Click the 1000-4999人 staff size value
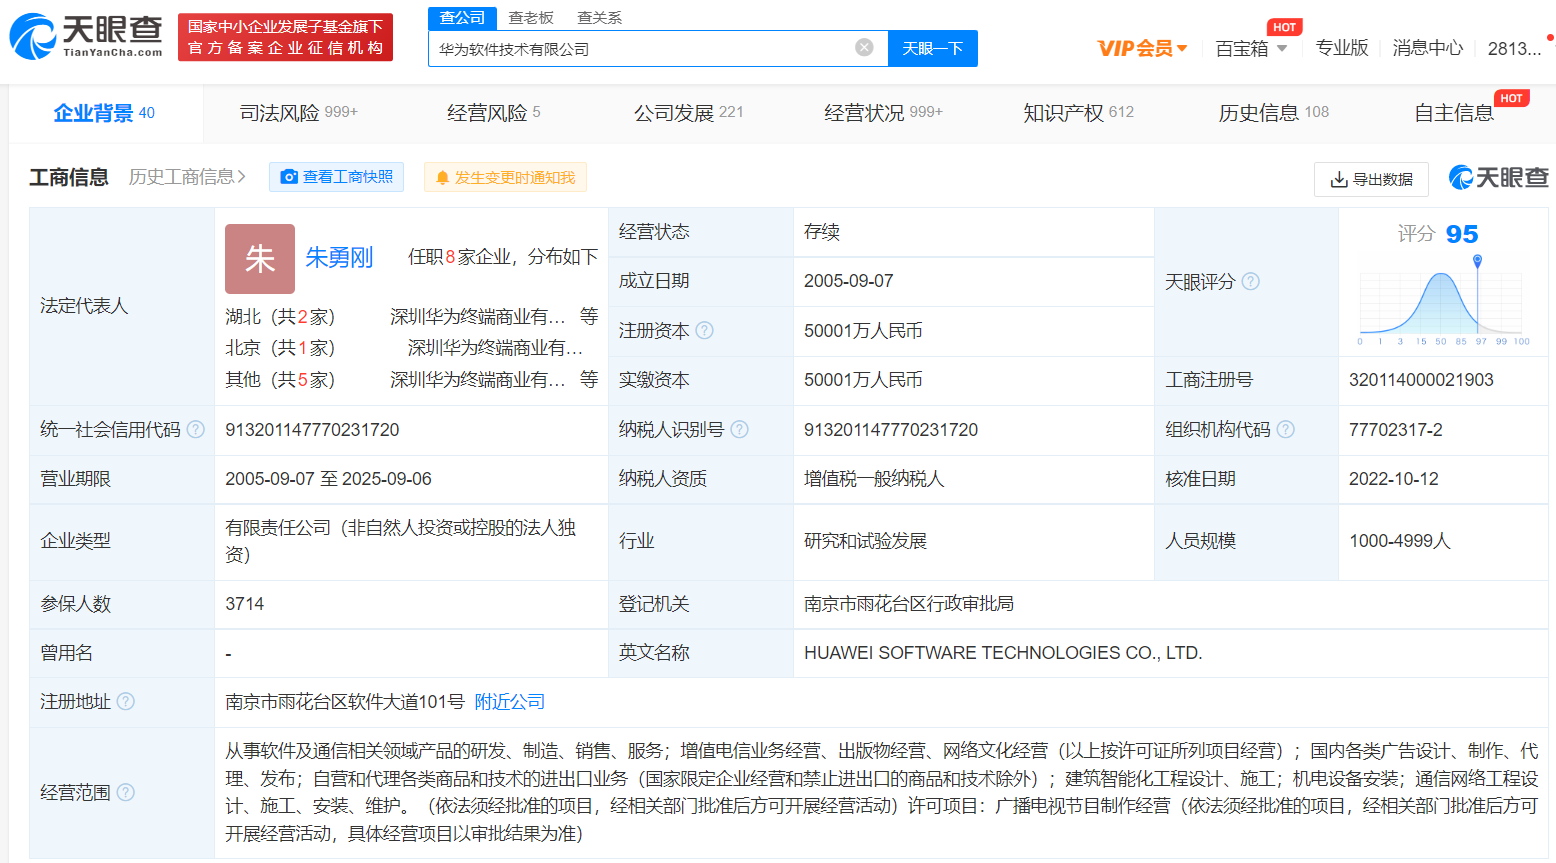This screenshot has width=1556, height=863. (x=1400, y=541)
